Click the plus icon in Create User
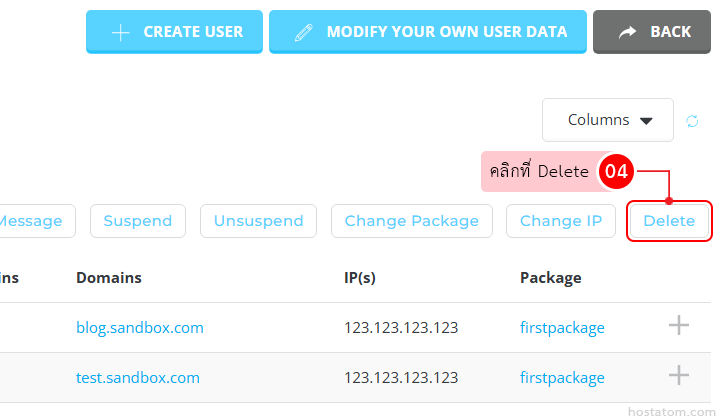 click(x=120, y=32)
